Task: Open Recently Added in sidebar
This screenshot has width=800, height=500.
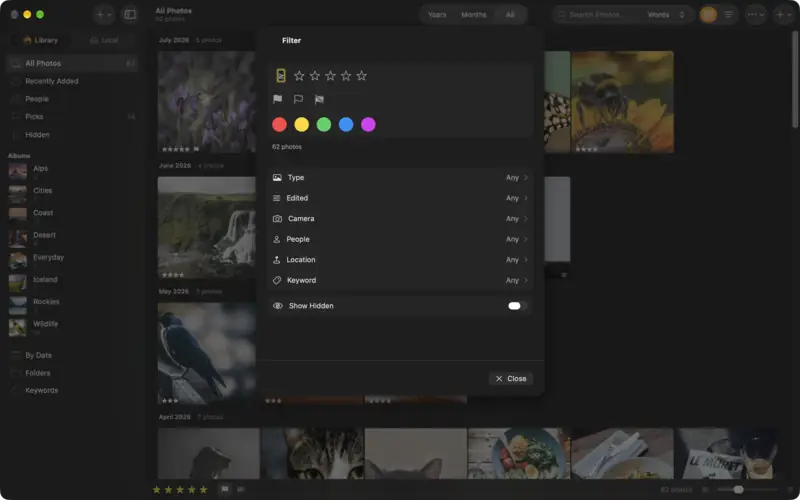Action: coord(72,81)
